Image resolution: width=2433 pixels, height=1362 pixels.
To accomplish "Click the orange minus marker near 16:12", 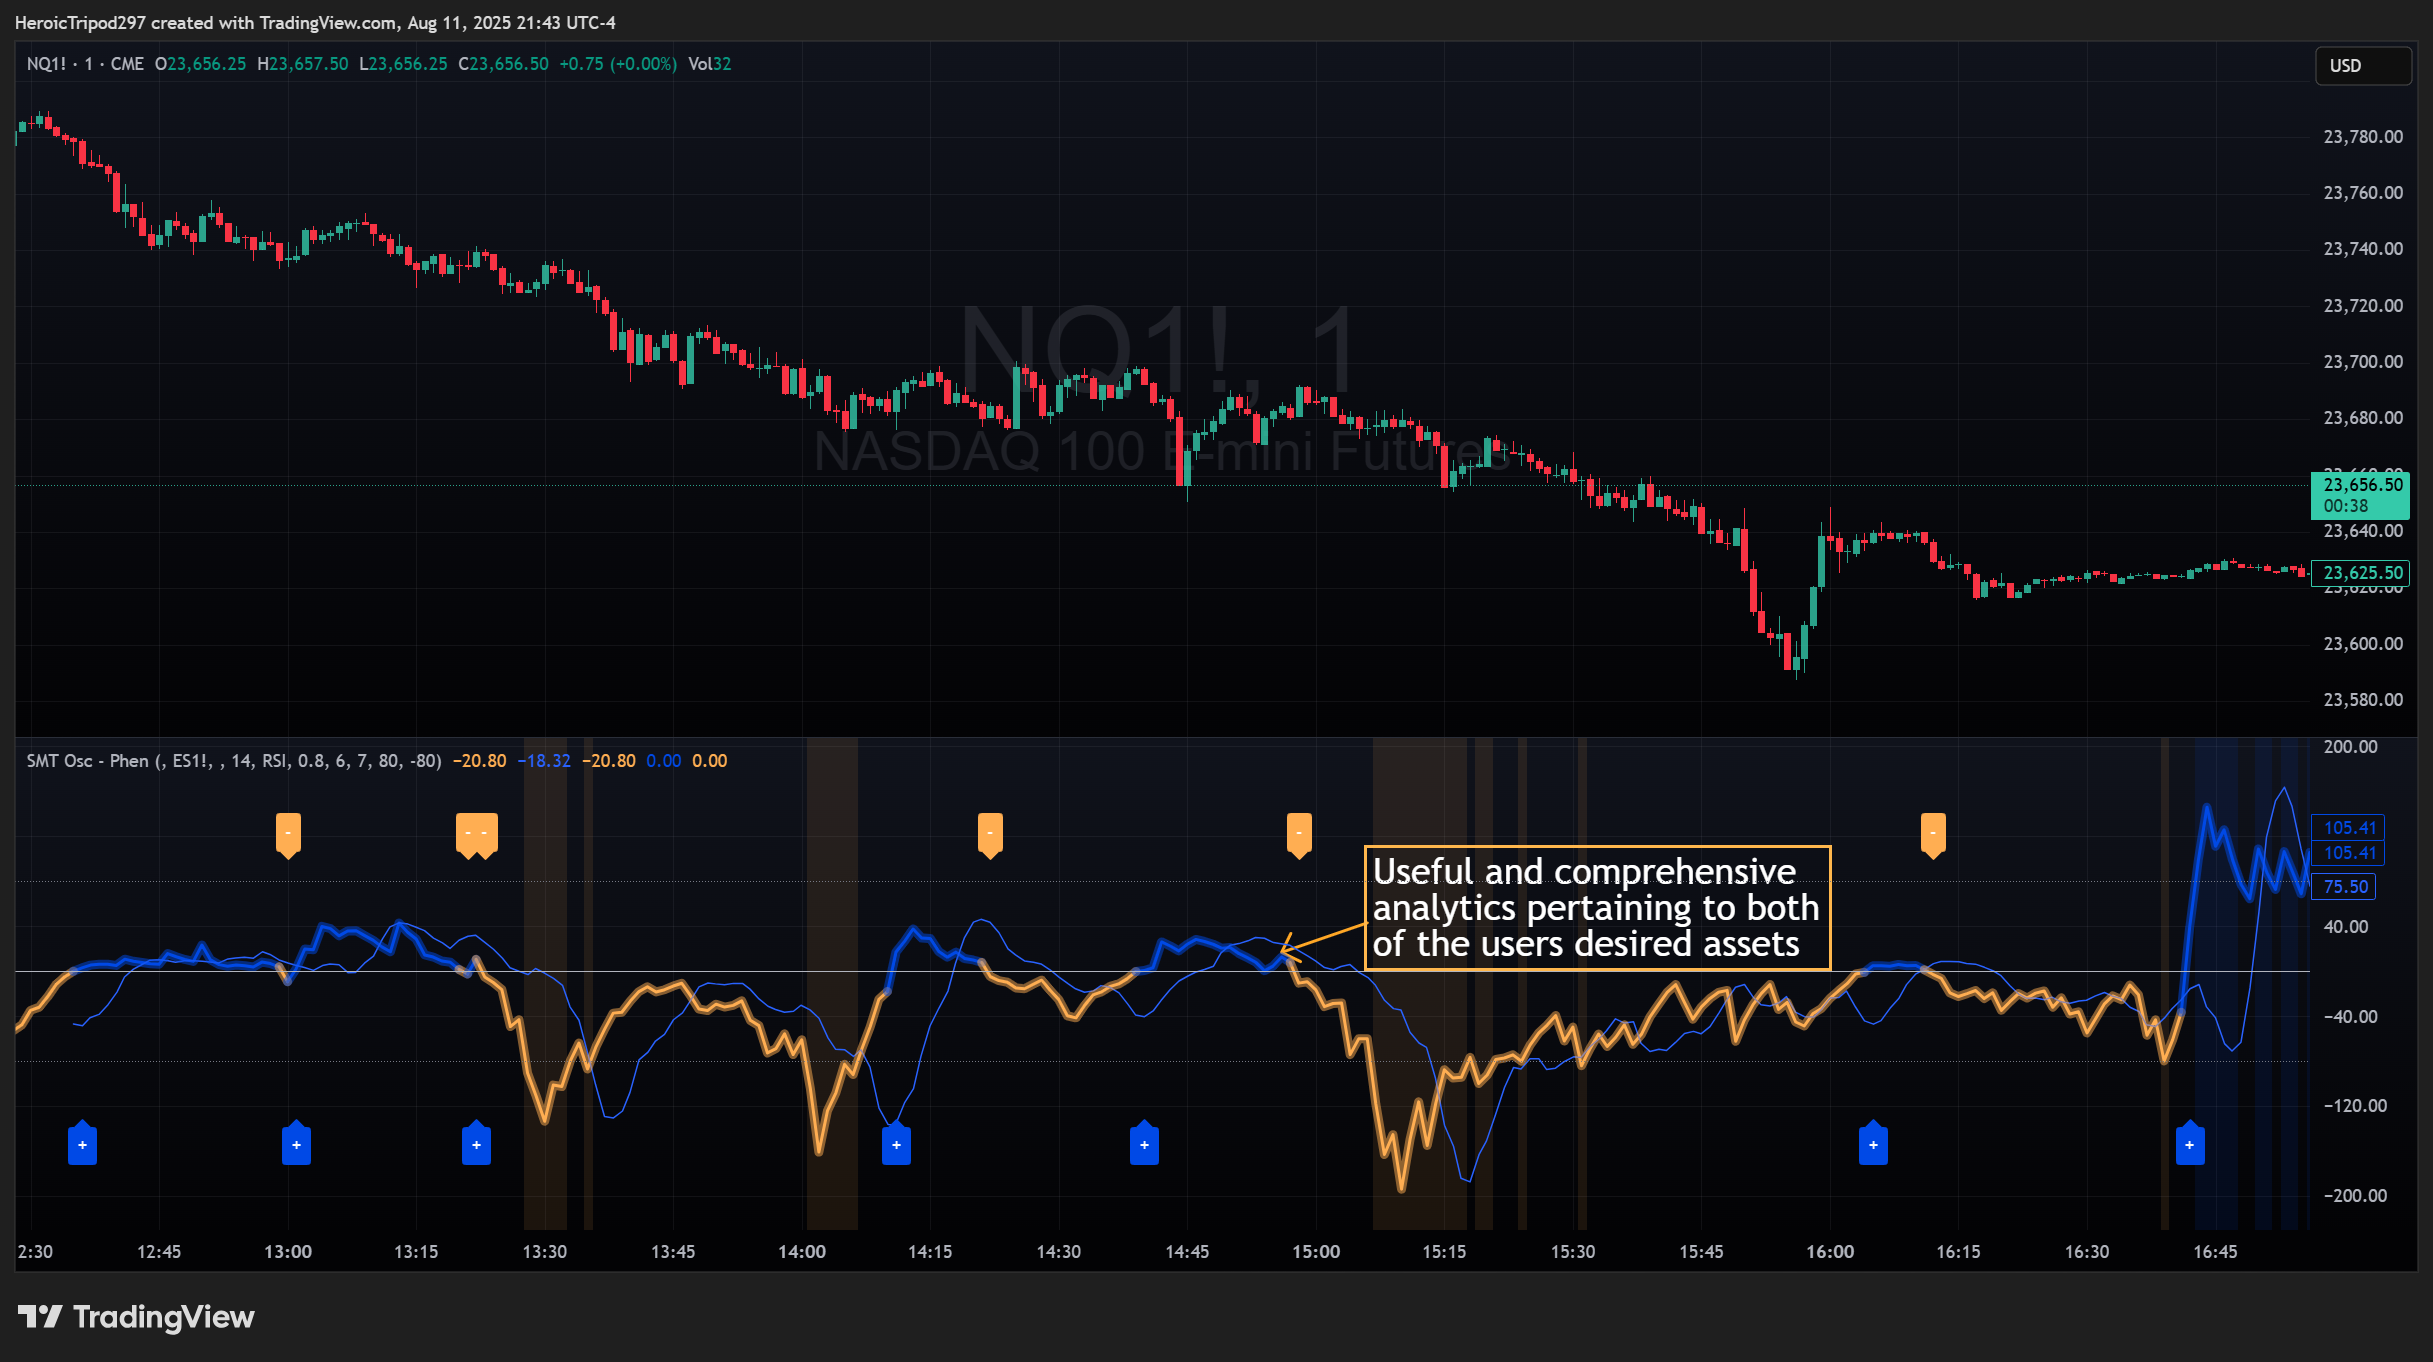I will [x=1933, y=835].
